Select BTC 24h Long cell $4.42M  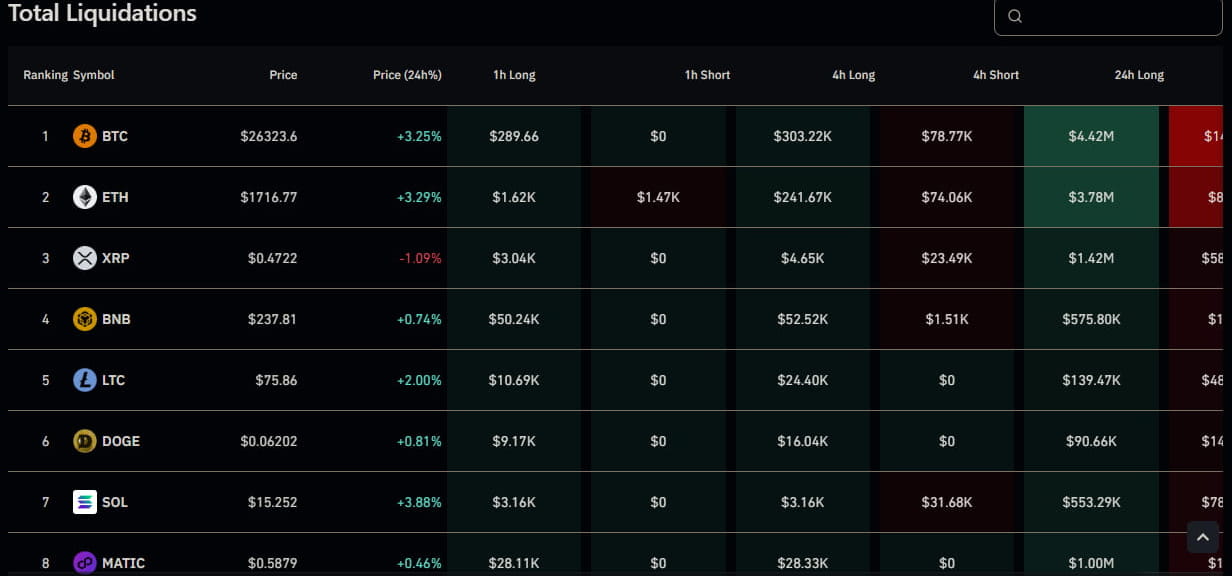pos(1091,136)
